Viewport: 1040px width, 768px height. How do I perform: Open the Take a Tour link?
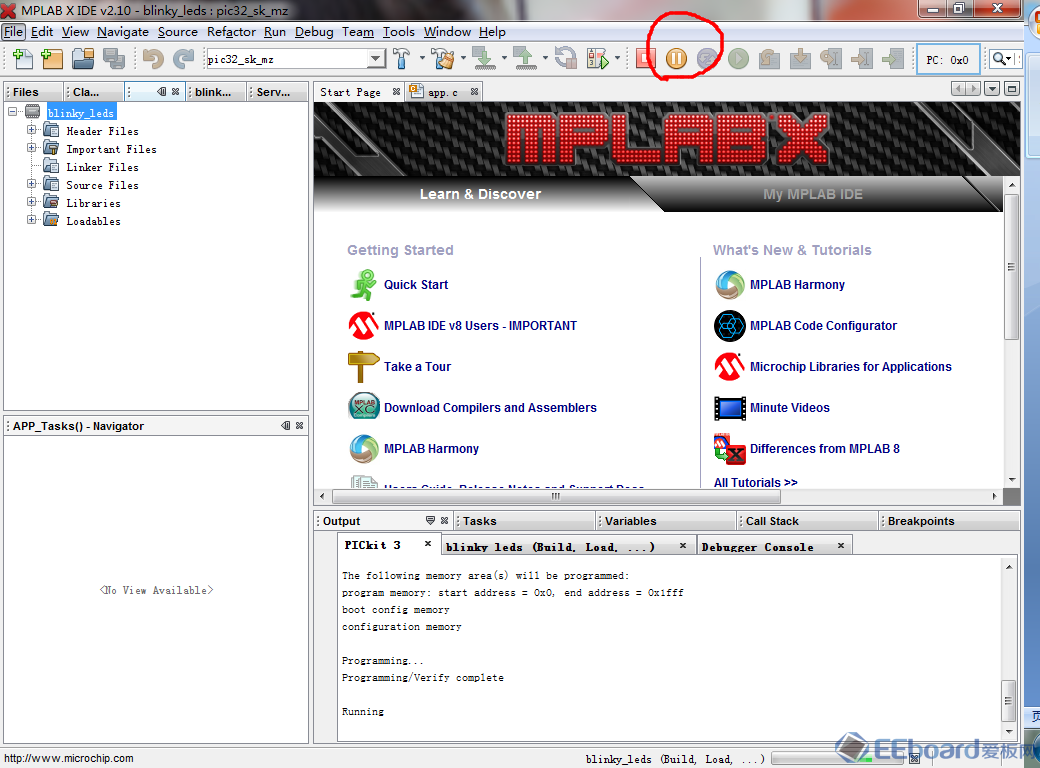417,367
